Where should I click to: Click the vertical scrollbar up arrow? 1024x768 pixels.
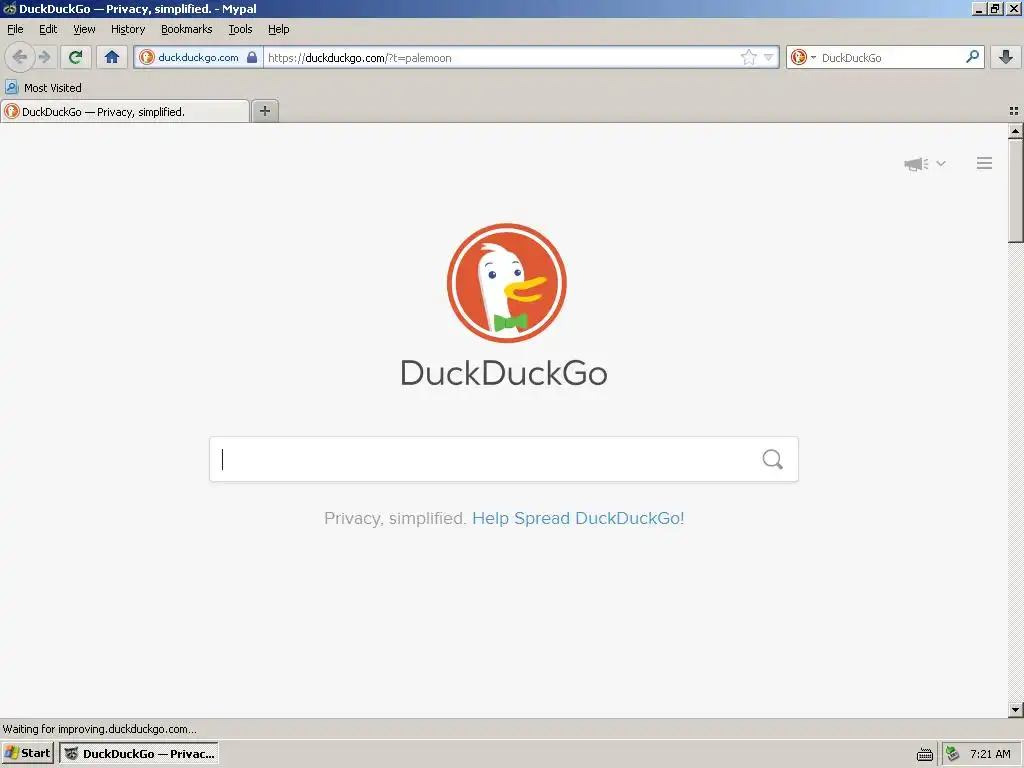[1015, 131]
